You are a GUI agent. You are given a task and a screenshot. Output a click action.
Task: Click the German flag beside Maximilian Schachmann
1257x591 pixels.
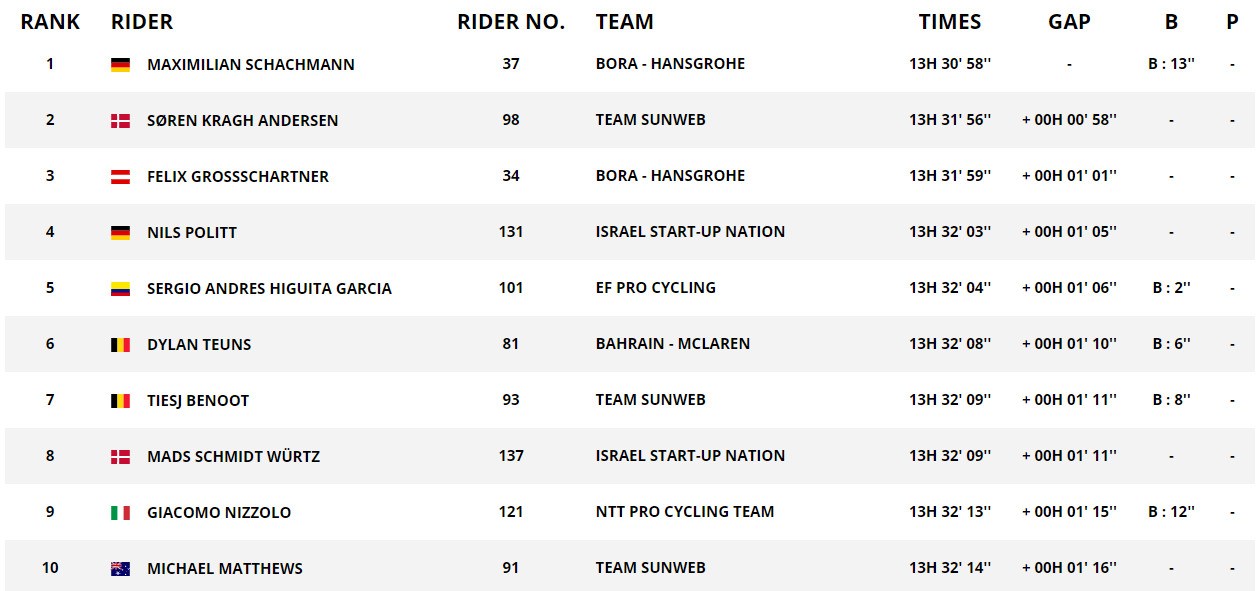(120, 65)
